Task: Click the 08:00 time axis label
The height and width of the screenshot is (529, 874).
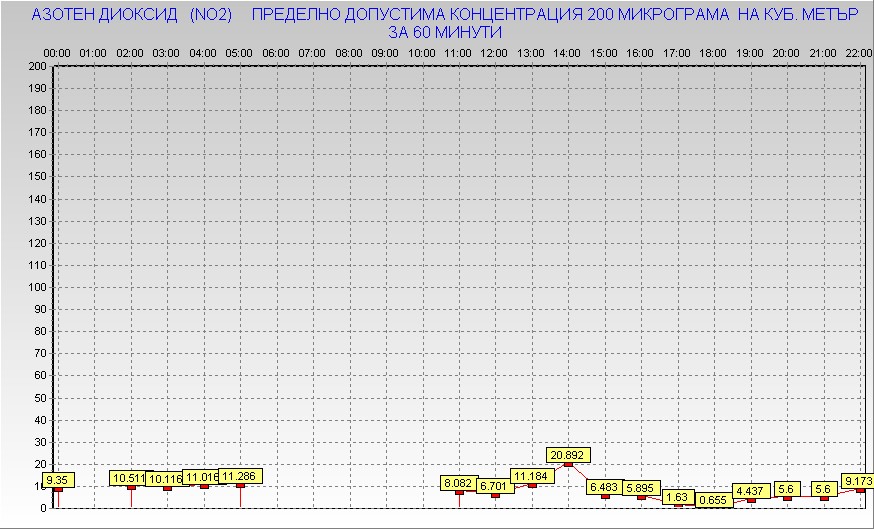Action: pyautogui.click(x=349, y=52)
